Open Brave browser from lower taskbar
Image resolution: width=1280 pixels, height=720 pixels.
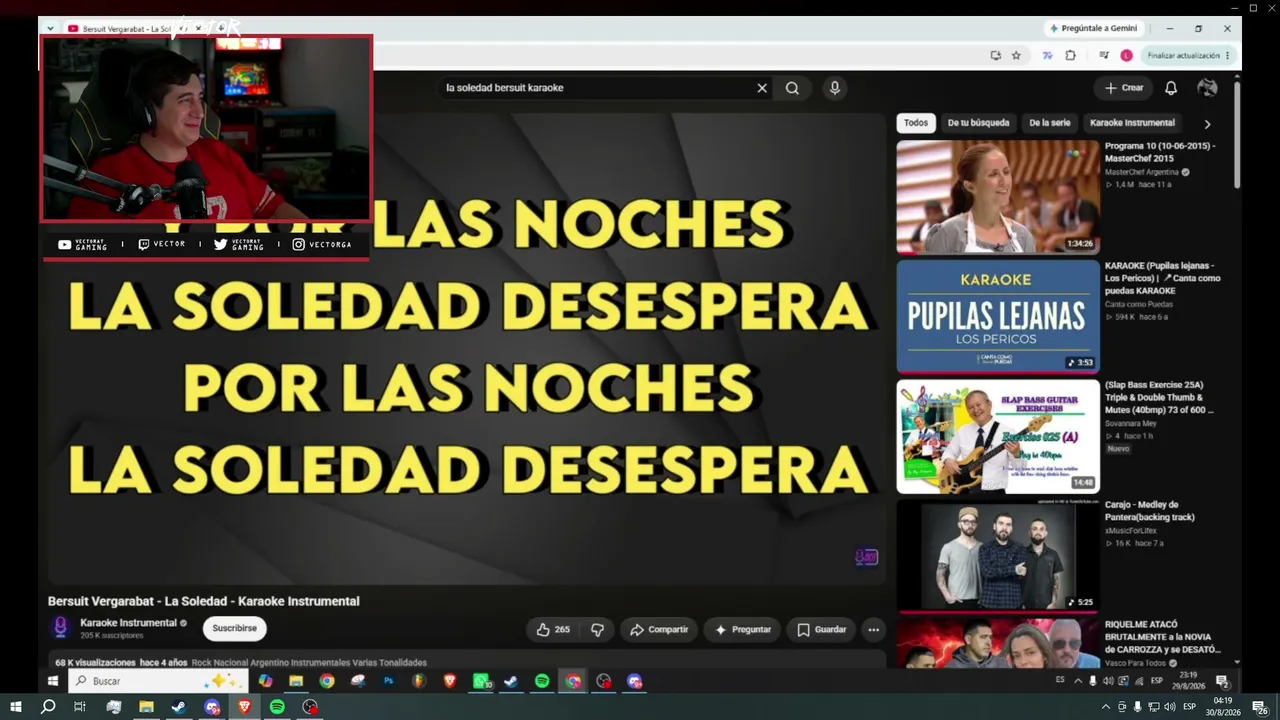245,707
